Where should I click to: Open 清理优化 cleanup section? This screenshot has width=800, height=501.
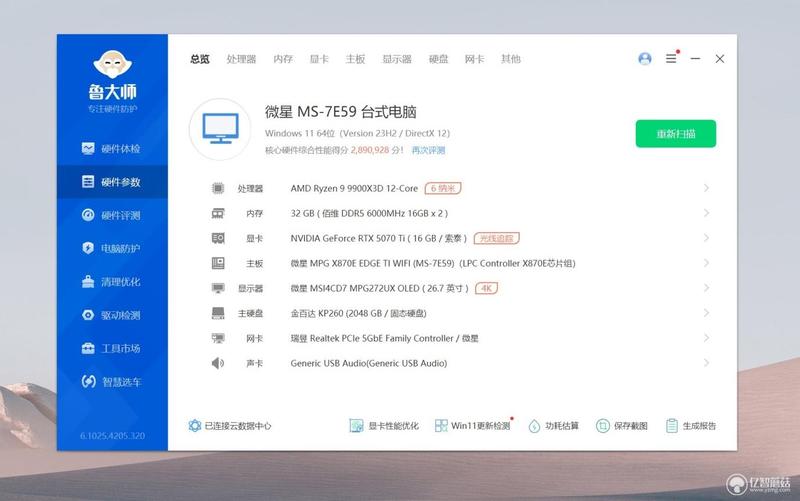[112, 282]
